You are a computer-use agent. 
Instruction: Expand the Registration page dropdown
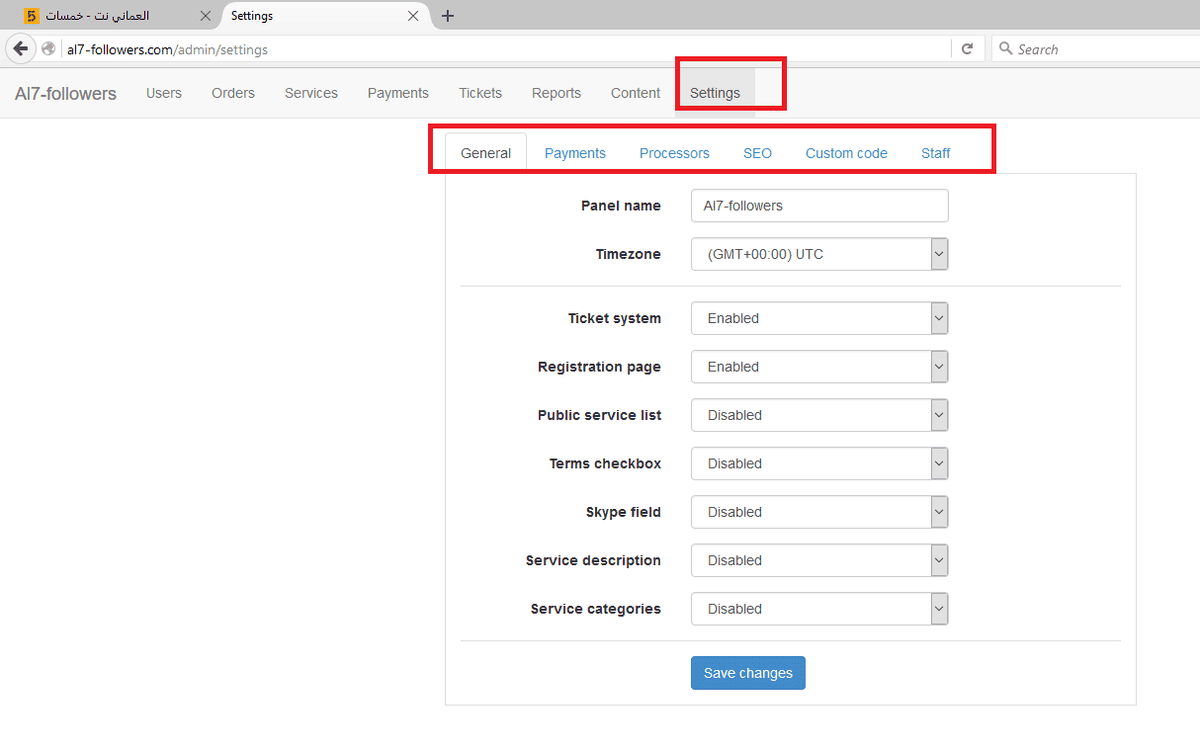(x=819, y=367)
